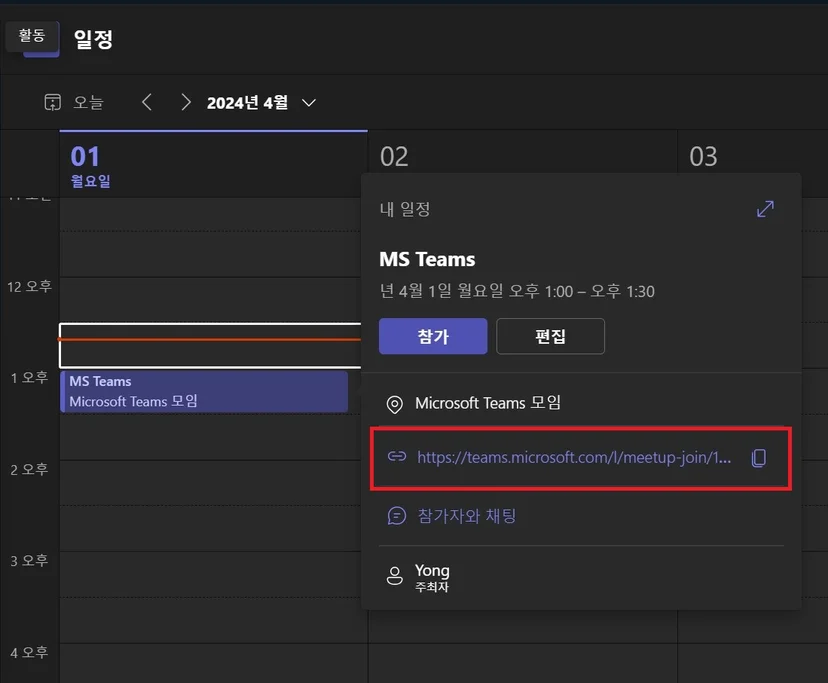Open the teams.microsoft.com meetup-join link

574,457
